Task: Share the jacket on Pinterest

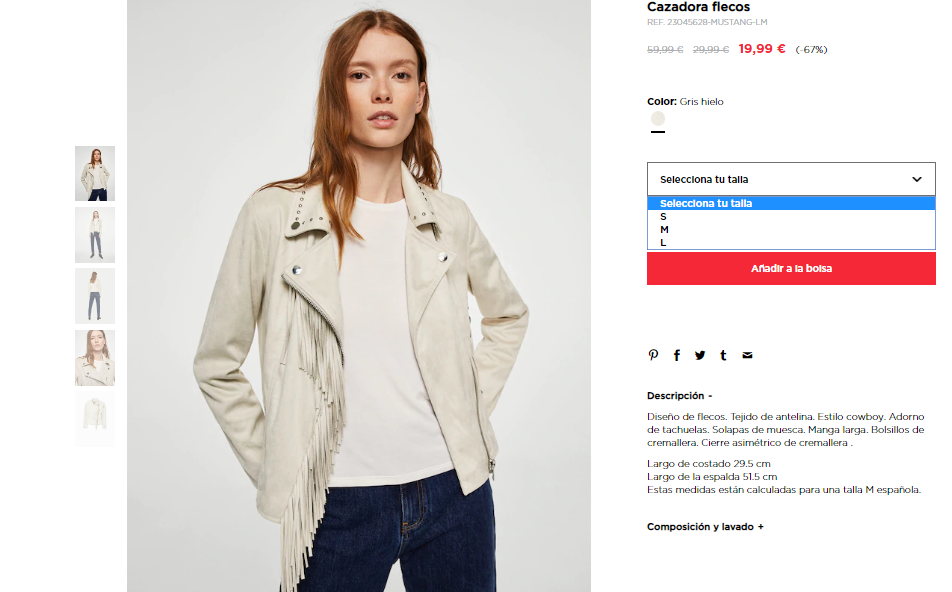Action: click(653, 355)
